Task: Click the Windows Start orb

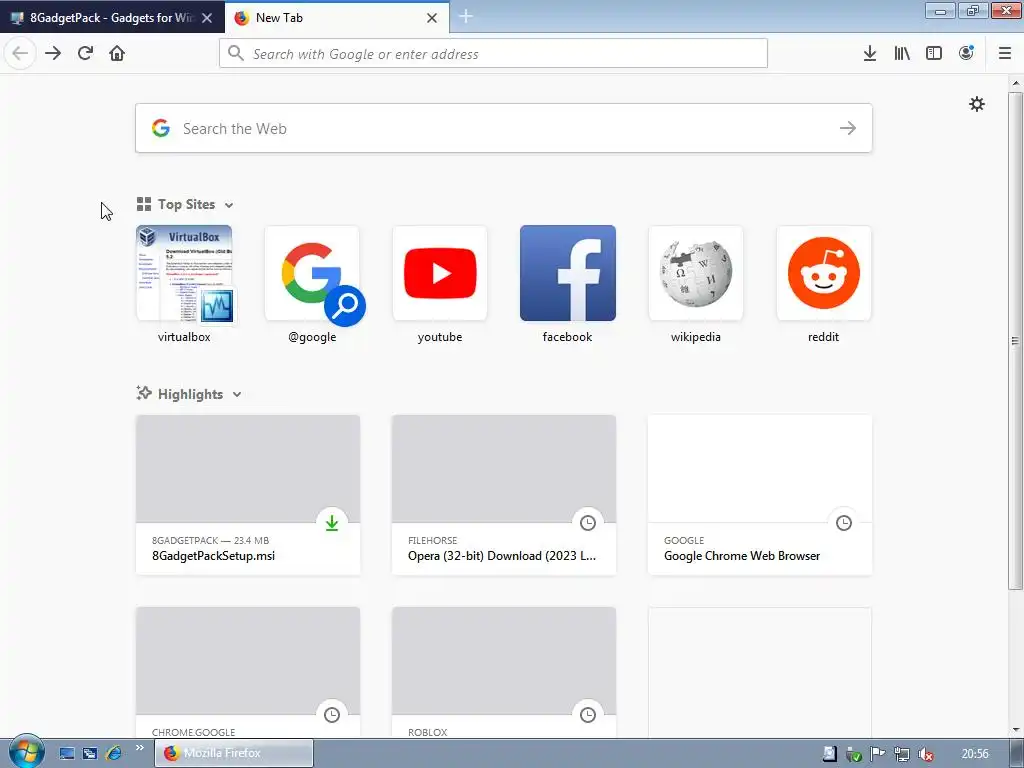Action: pos(26,752)
